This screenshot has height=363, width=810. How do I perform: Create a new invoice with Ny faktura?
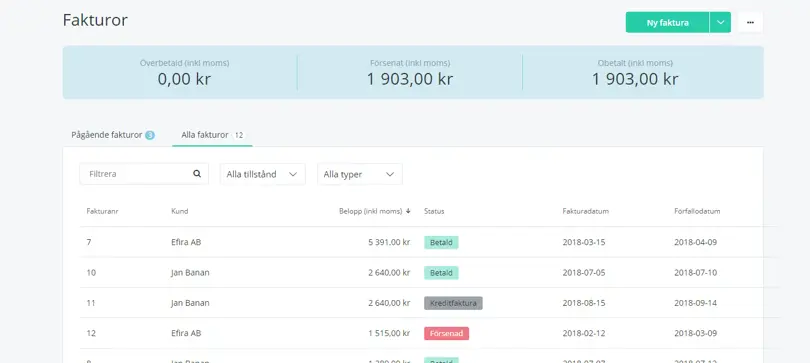click(667, 23)
